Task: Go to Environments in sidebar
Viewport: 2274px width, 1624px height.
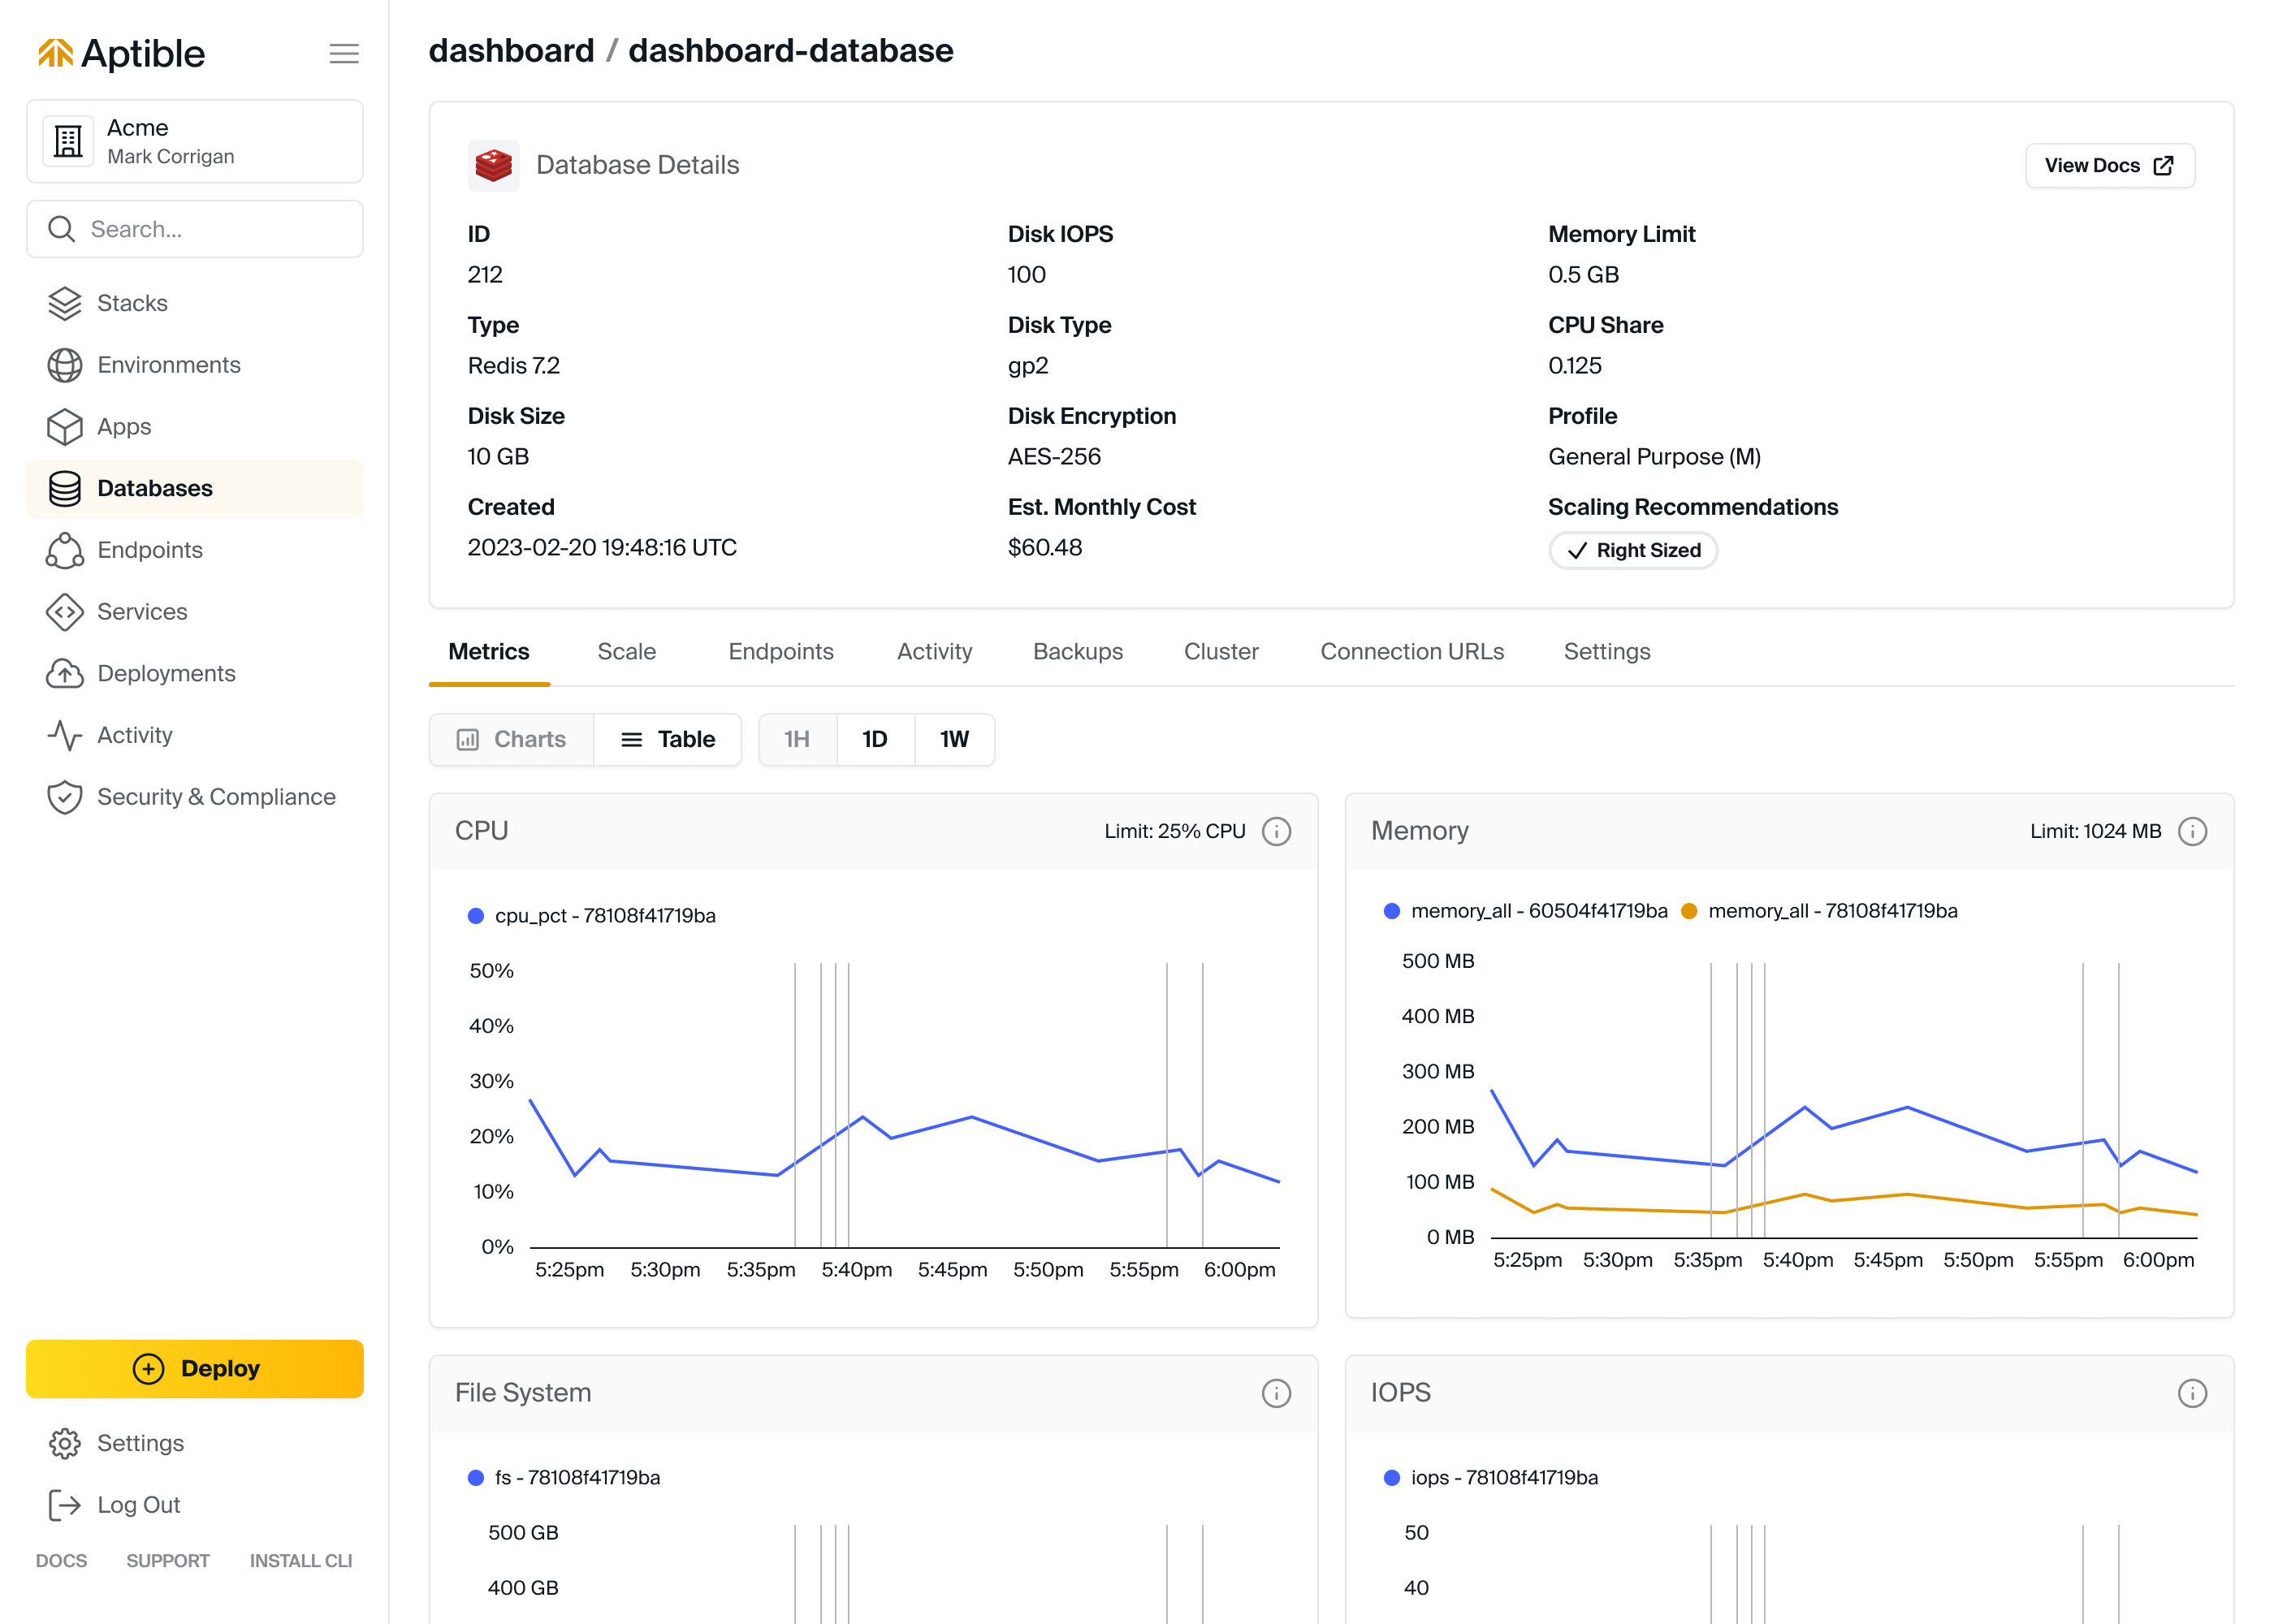Action: point(195,365)
